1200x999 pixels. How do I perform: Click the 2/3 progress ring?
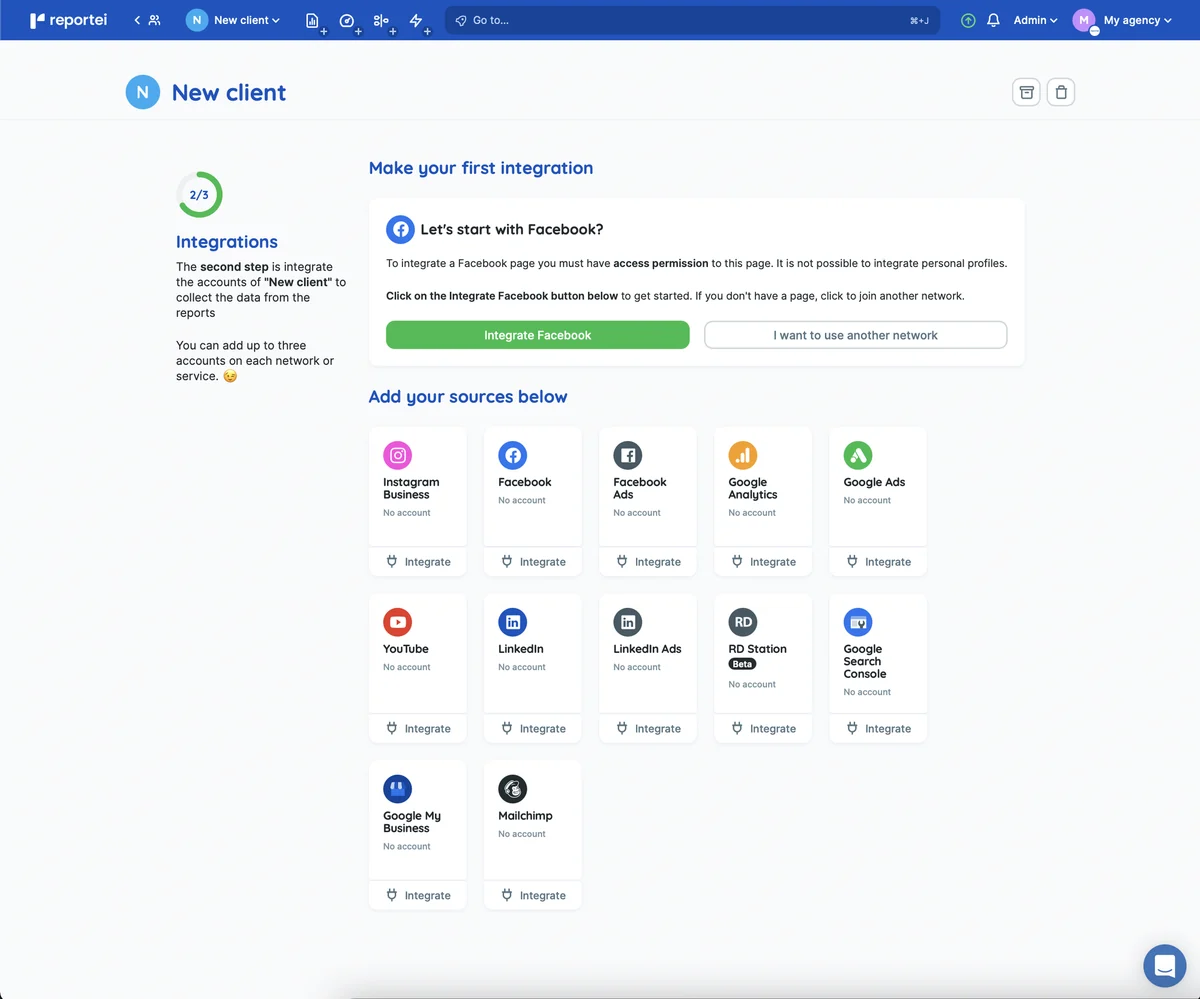tap(199, 195)
